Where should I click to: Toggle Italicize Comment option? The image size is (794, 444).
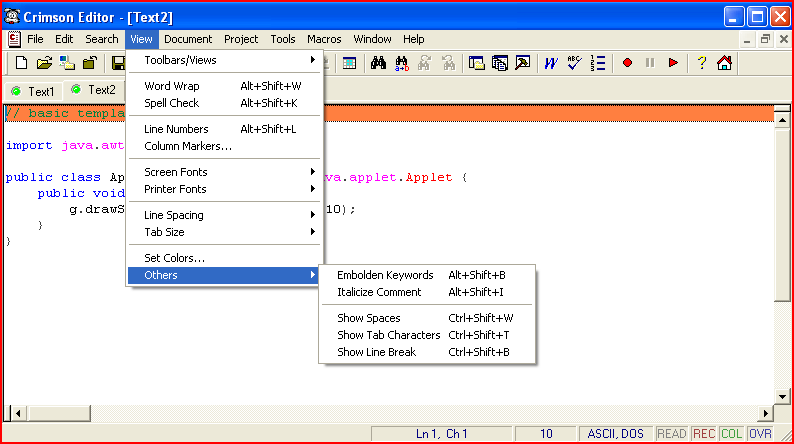coord(427,292)
